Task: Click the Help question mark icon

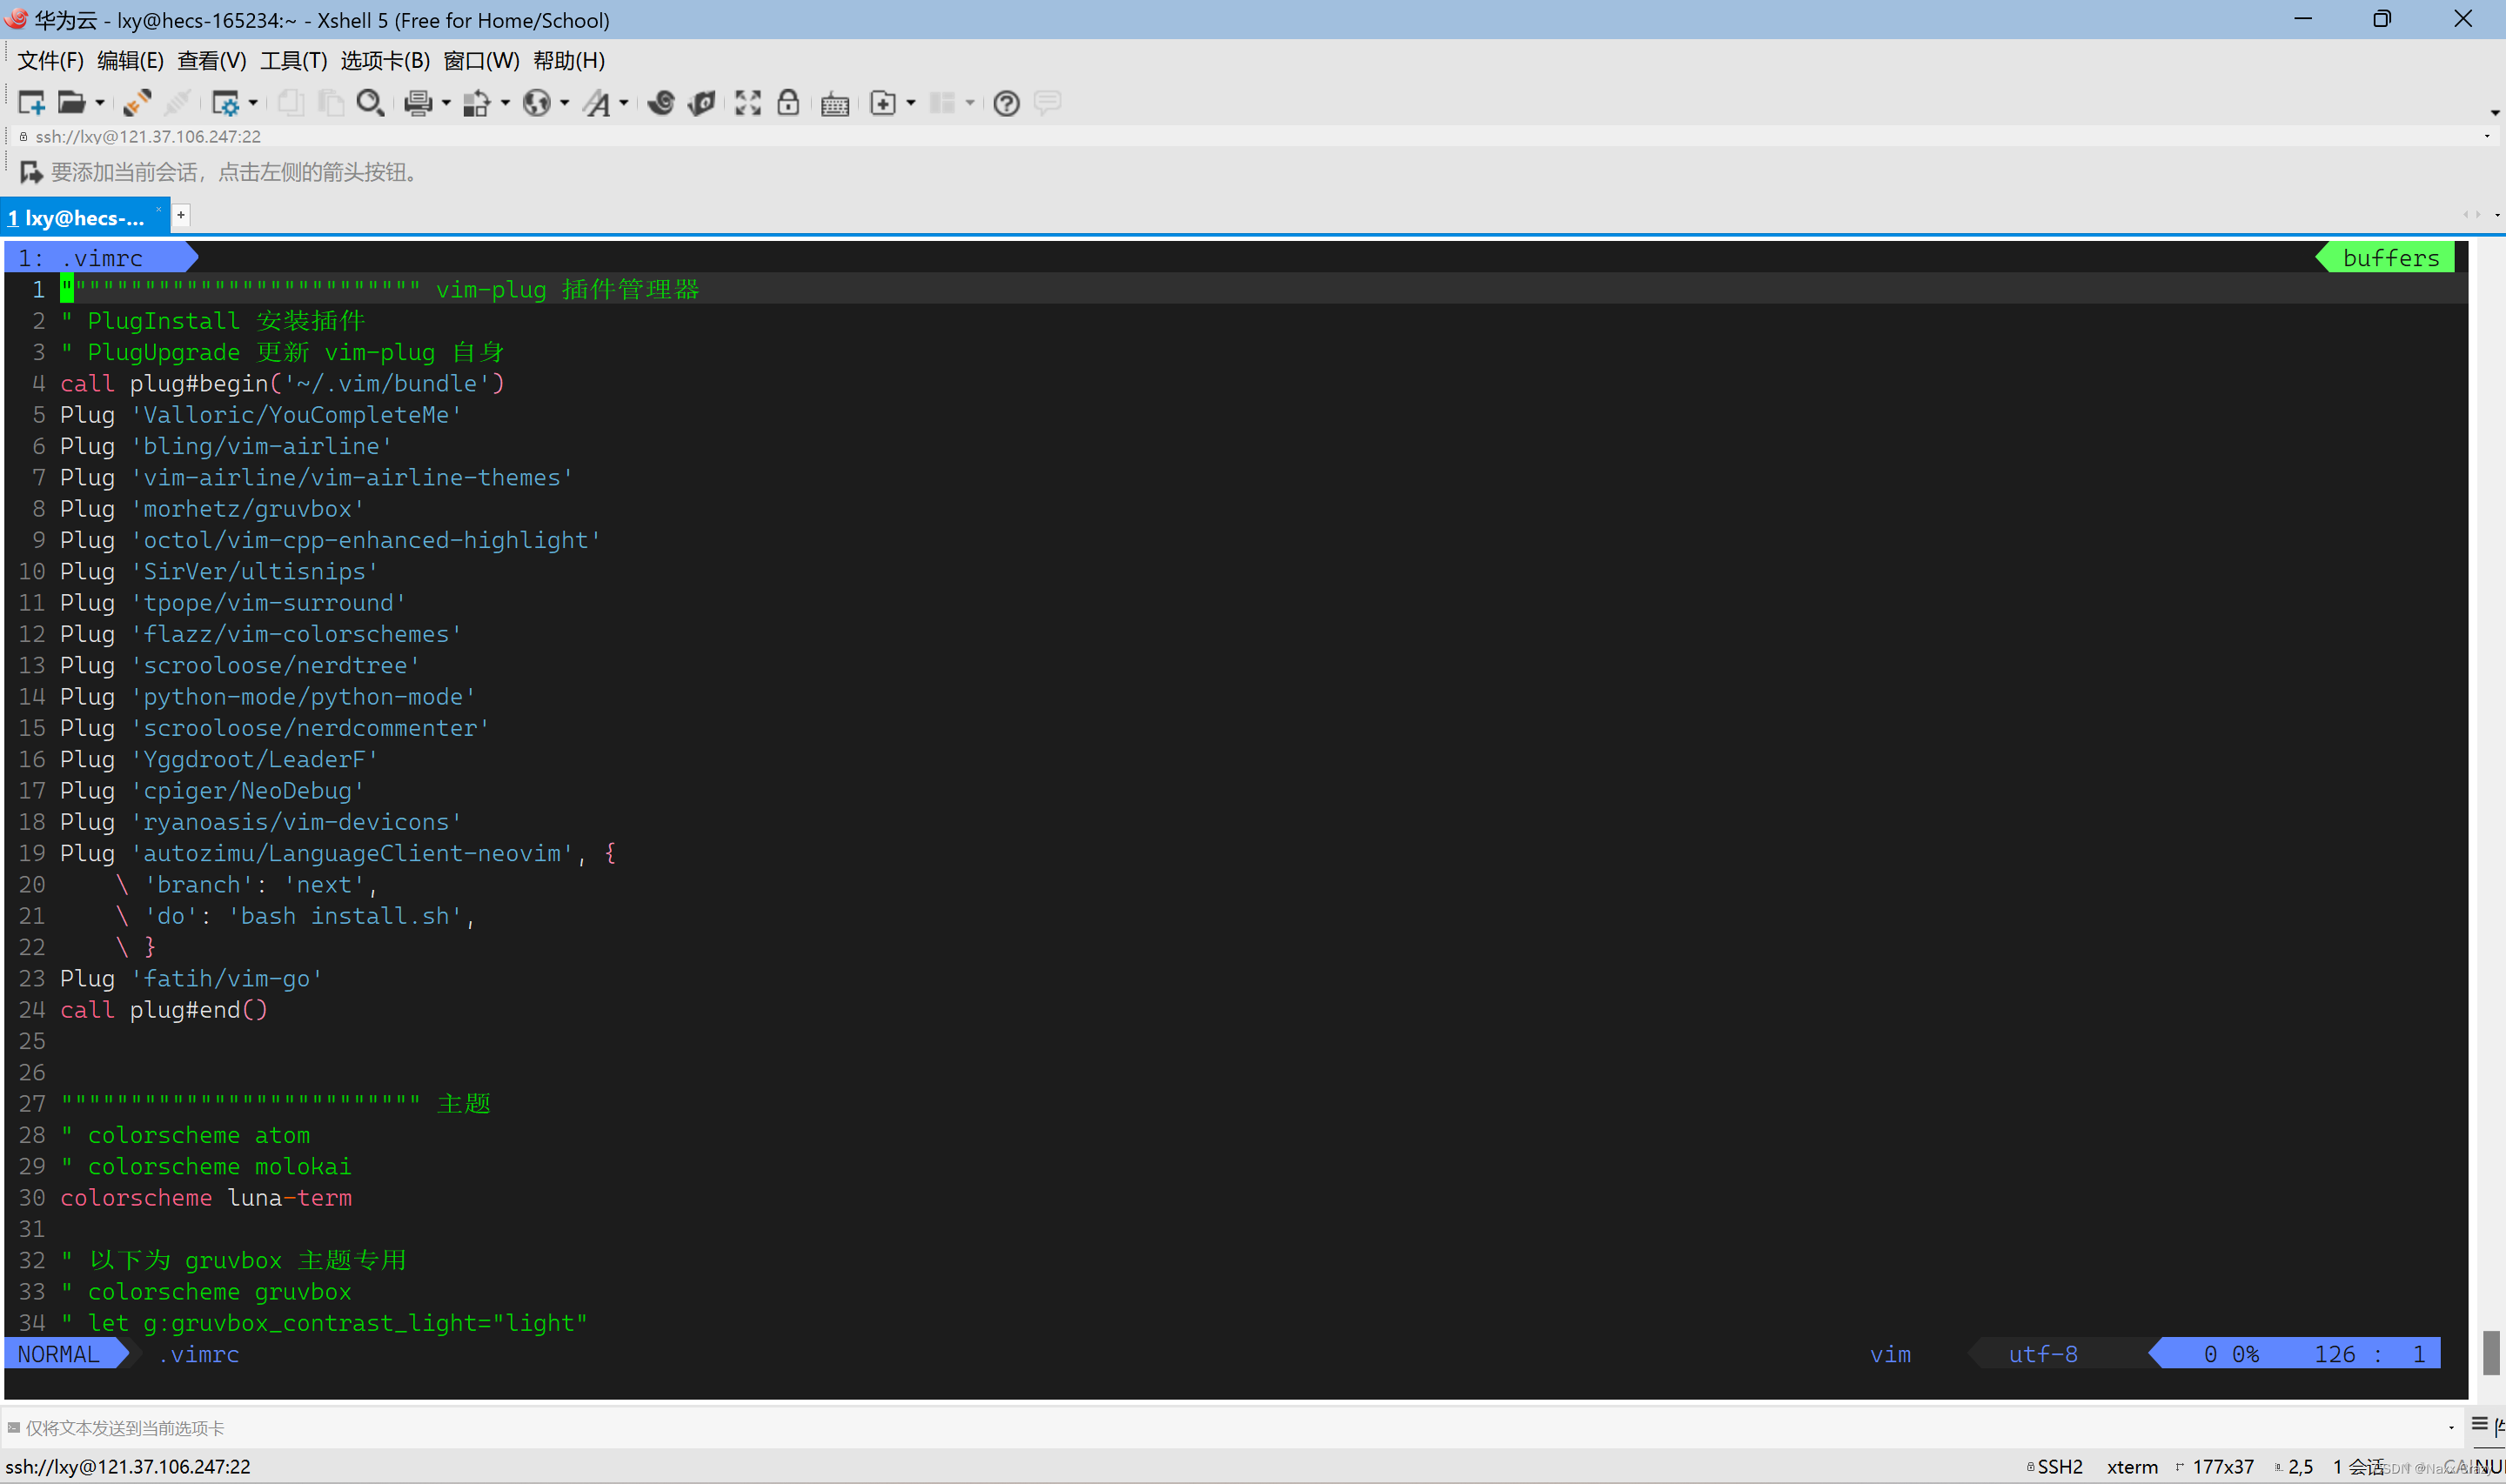Action: pyautogui.click(x=1006, y=102)
